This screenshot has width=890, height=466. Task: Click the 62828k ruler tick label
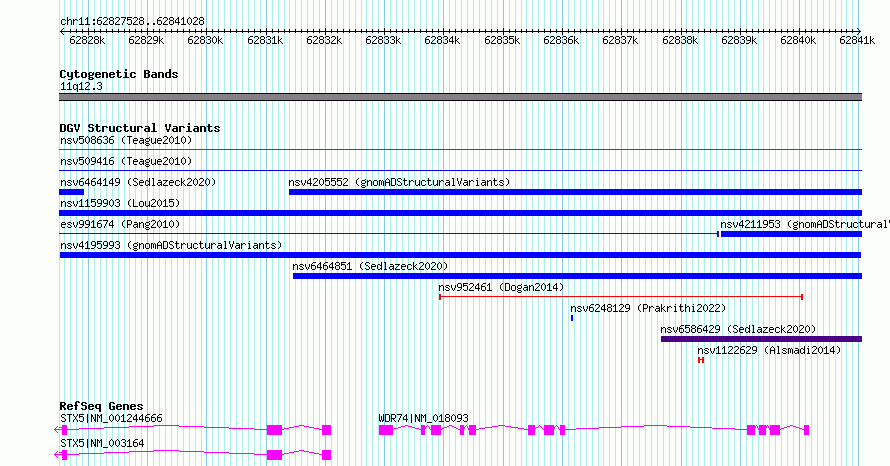tap(87, 40)
